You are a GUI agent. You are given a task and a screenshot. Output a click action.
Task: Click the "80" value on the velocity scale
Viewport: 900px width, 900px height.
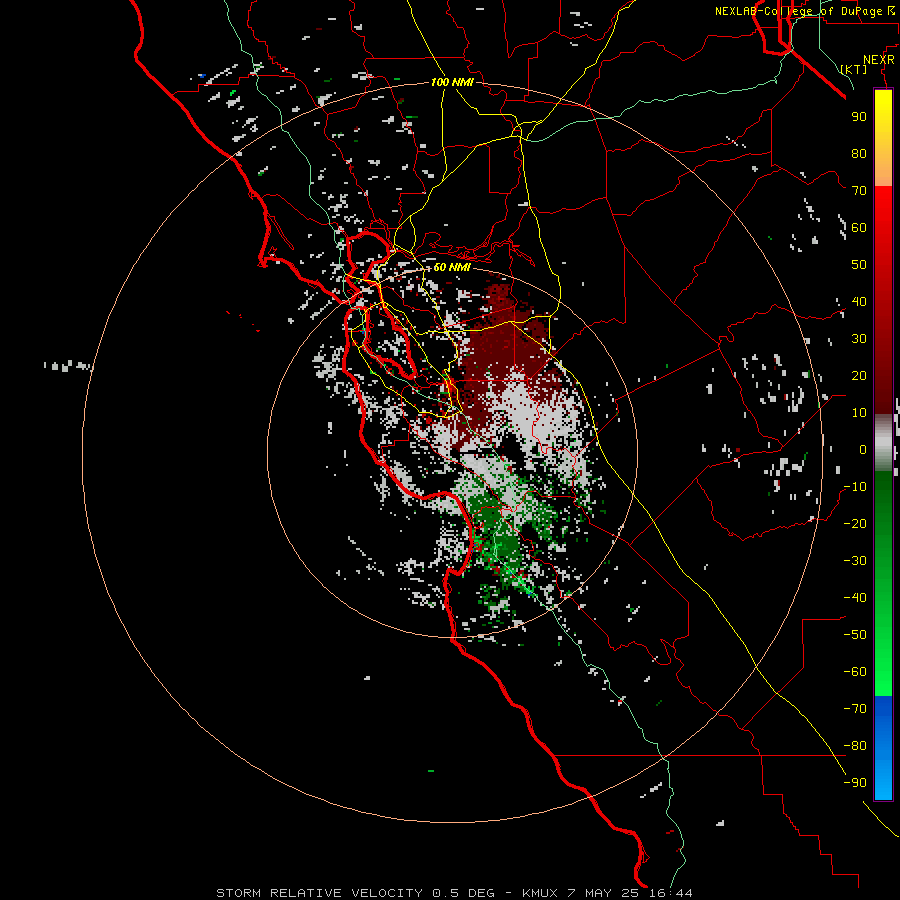(x=859, y=153)
